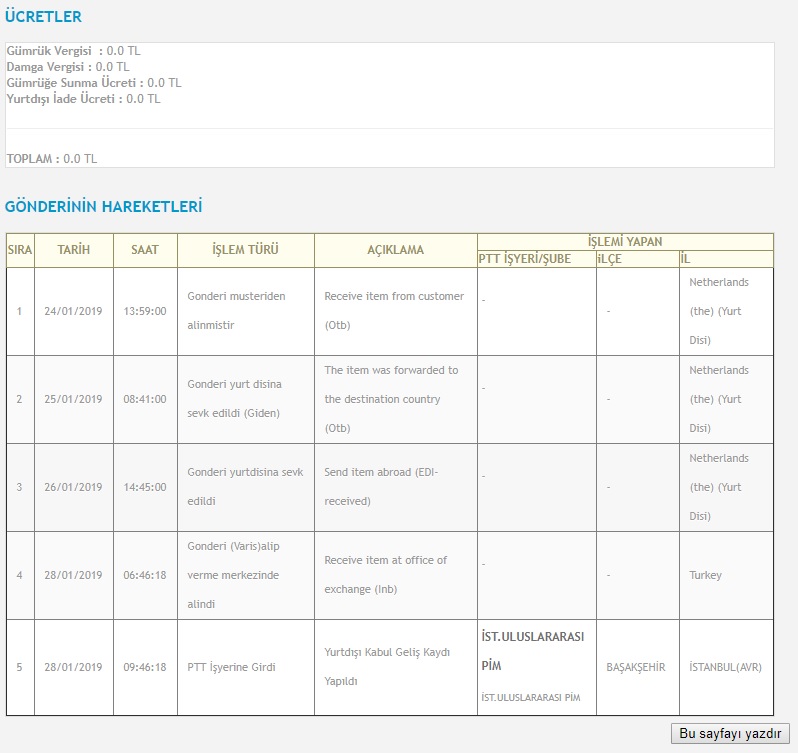Click the TARİH column header

point(74,250)
